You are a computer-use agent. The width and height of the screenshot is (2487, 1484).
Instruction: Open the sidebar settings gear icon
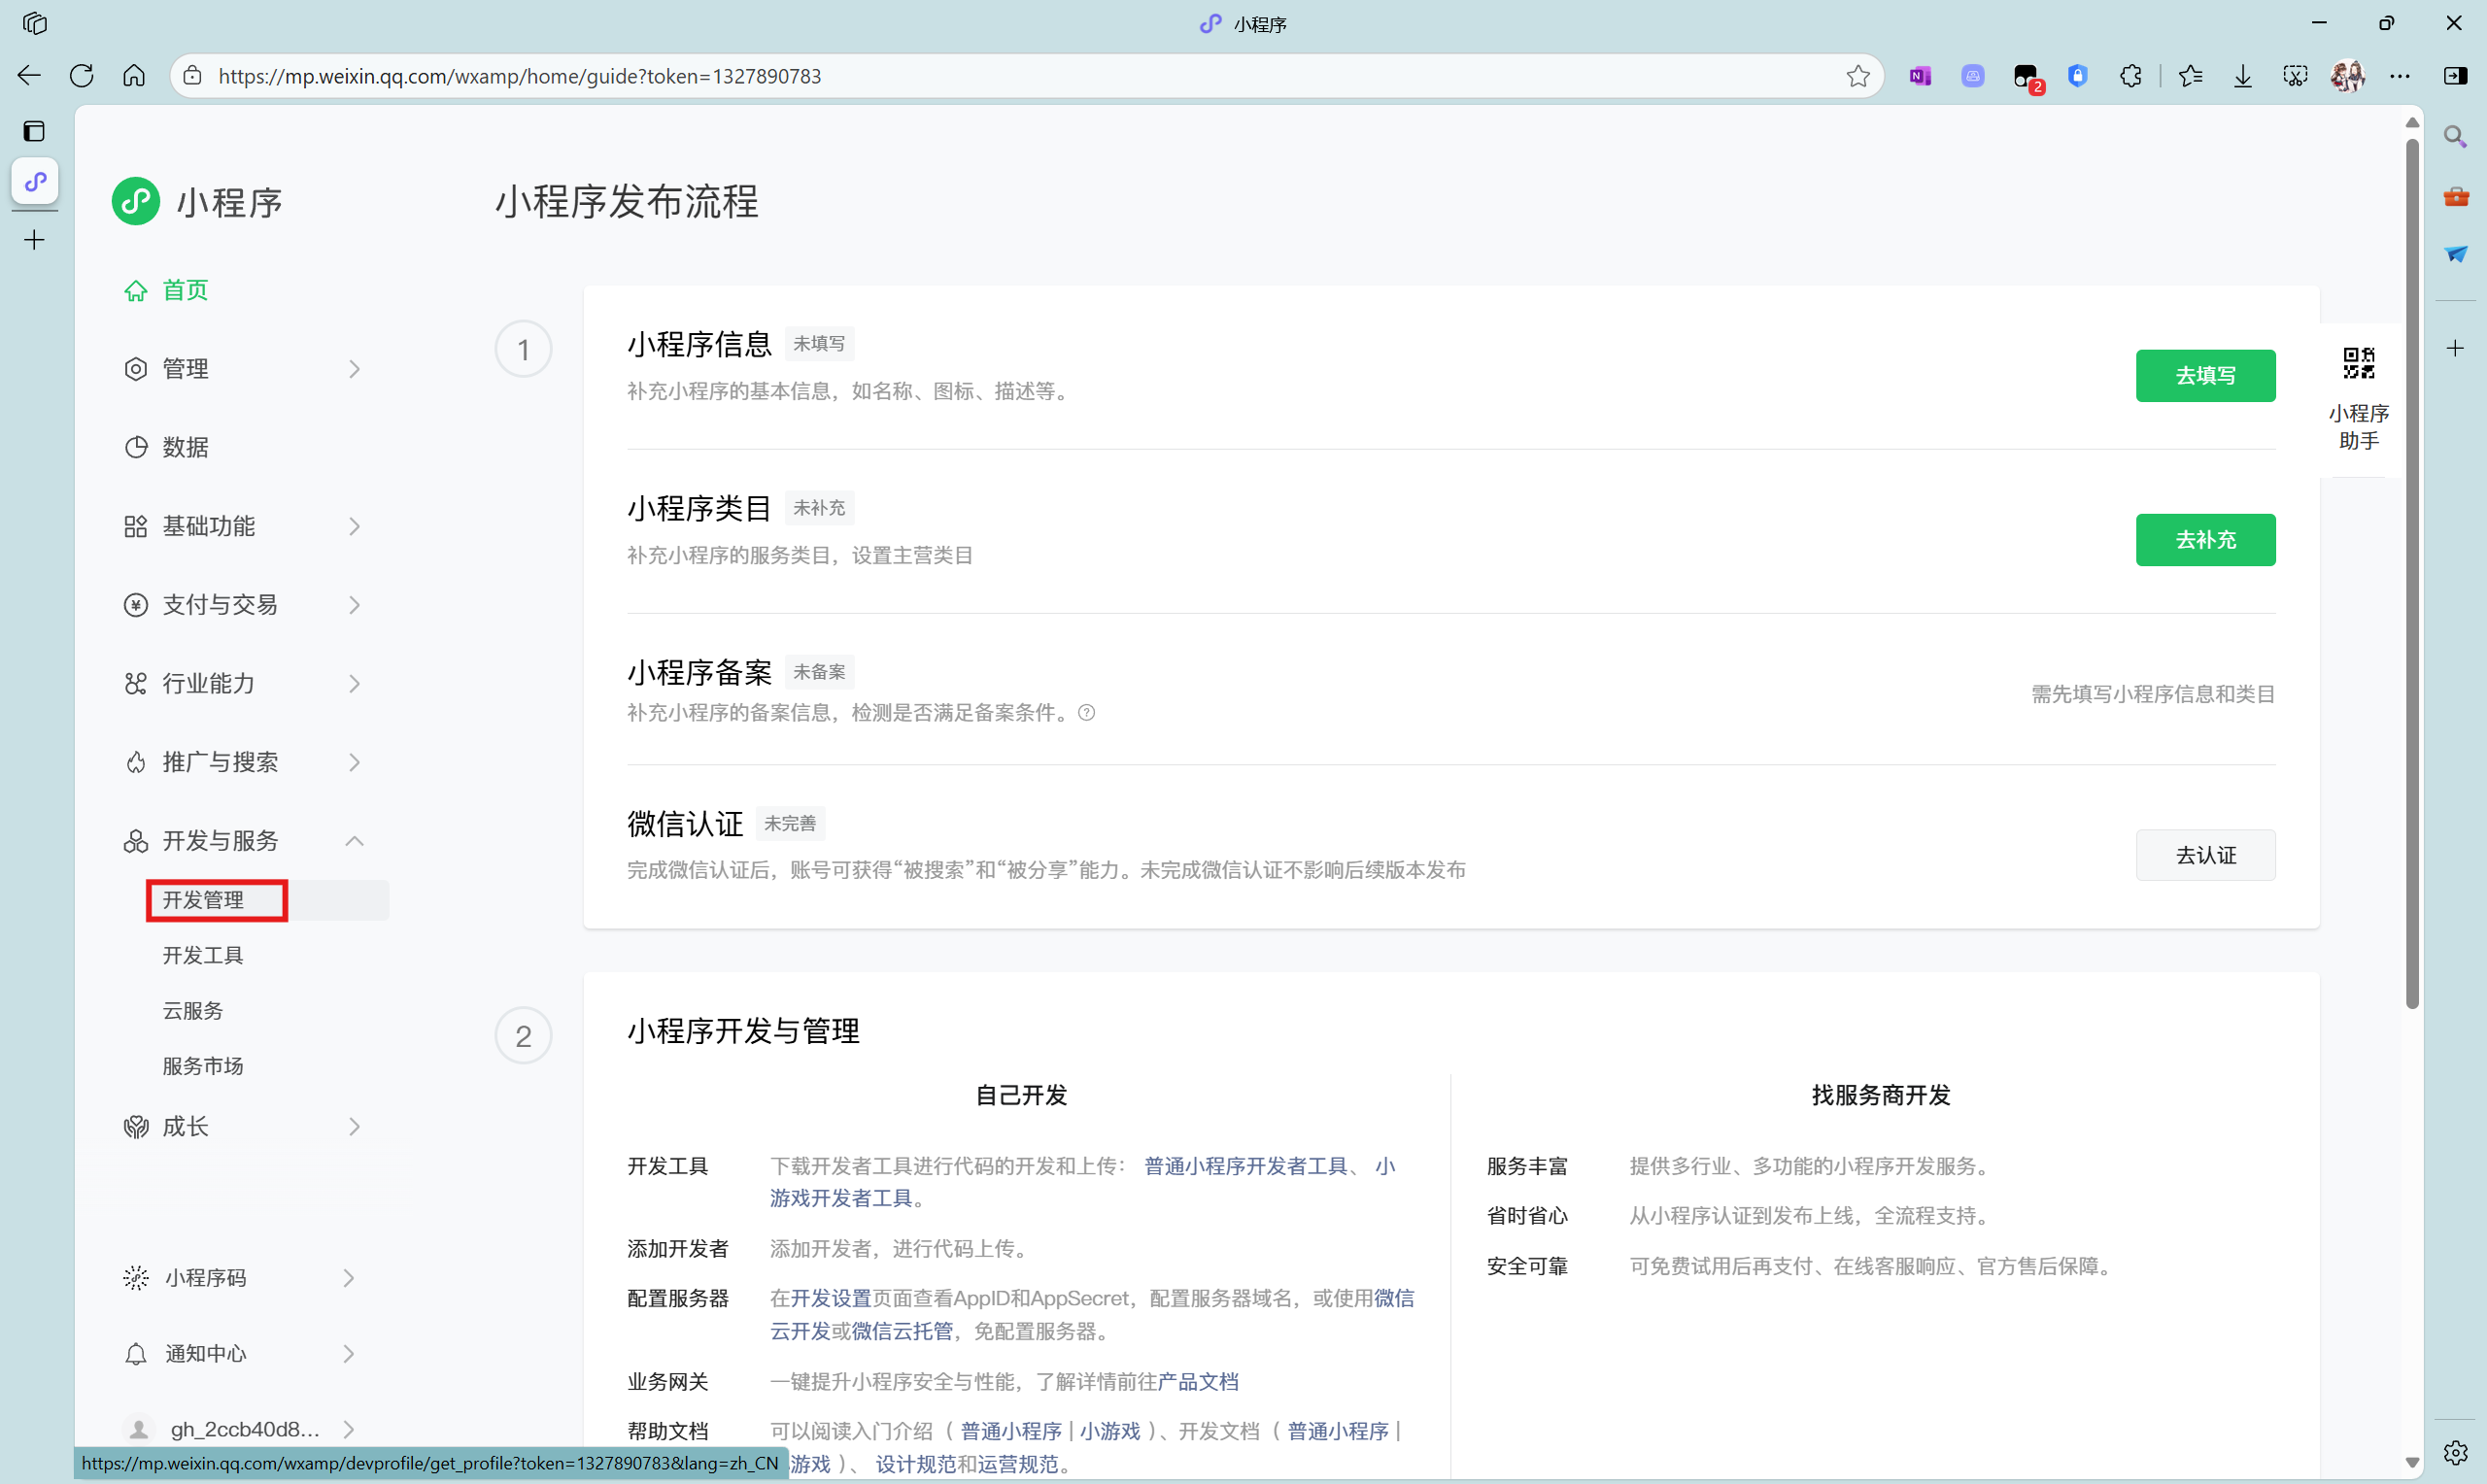point(2455,1452)
